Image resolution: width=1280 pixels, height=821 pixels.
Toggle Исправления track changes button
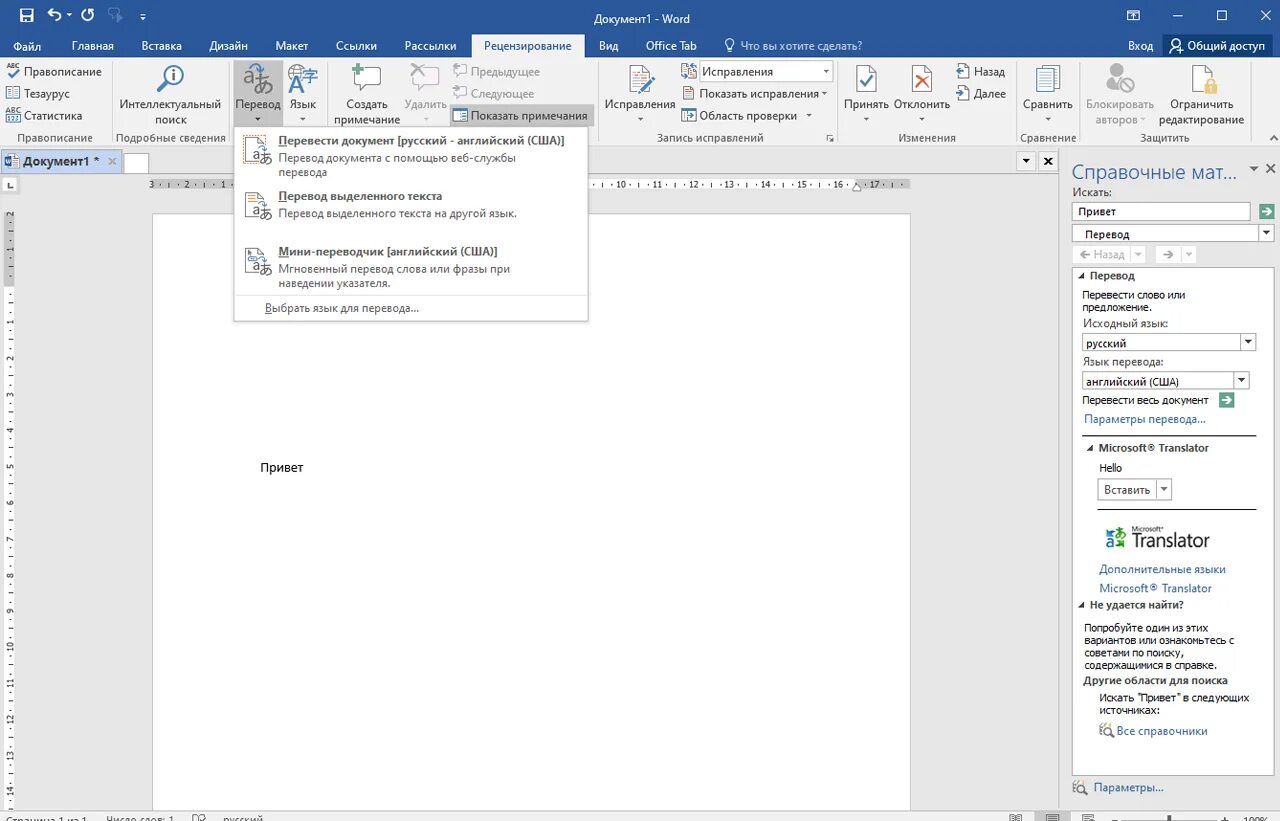pyautogui.click(x=640, y=95)
